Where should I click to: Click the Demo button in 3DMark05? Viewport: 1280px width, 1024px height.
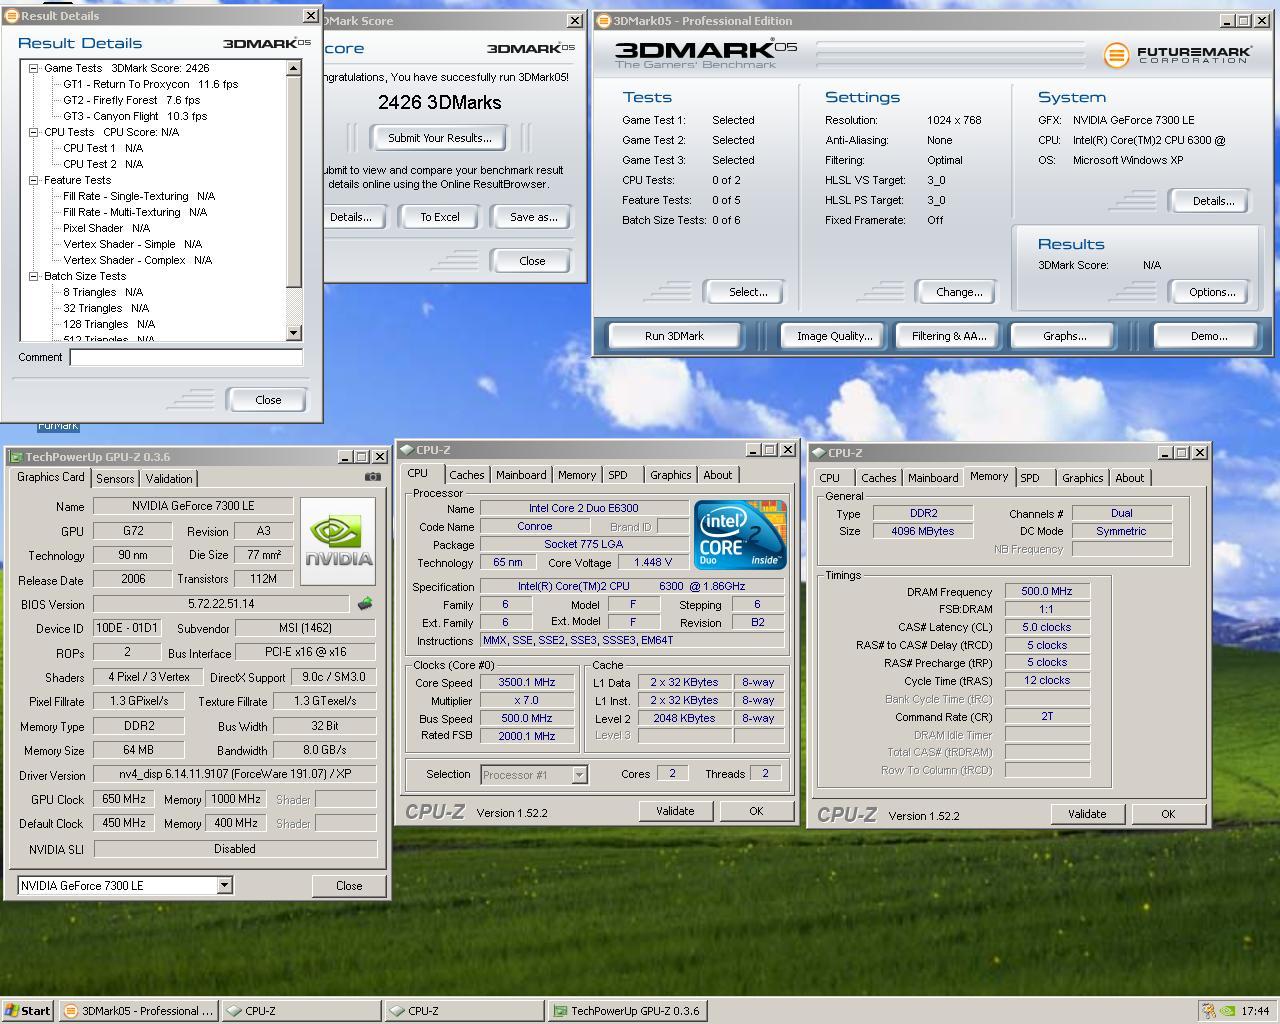(1208, 336)
